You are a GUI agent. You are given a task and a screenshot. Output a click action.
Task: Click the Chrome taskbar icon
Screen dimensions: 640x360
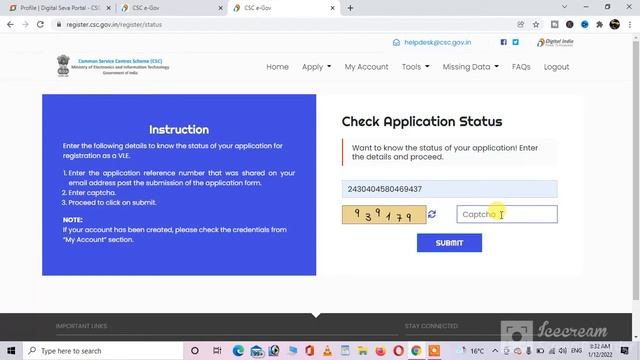tap(416, 351)
